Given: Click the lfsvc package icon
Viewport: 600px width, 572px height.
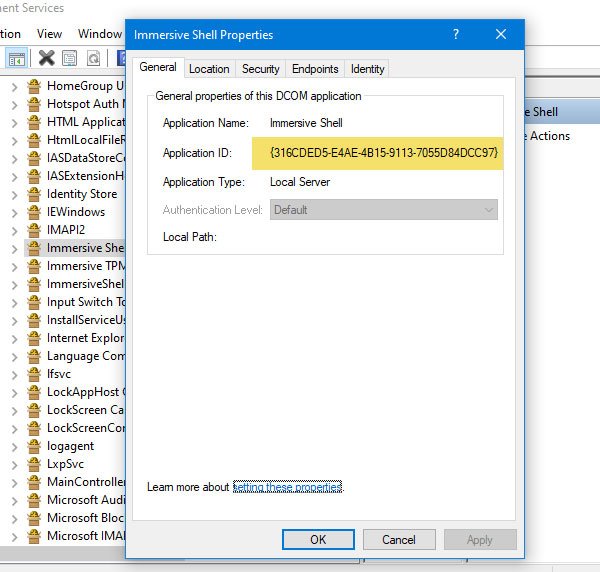Looking at the screenshot, I should (34, 374).
